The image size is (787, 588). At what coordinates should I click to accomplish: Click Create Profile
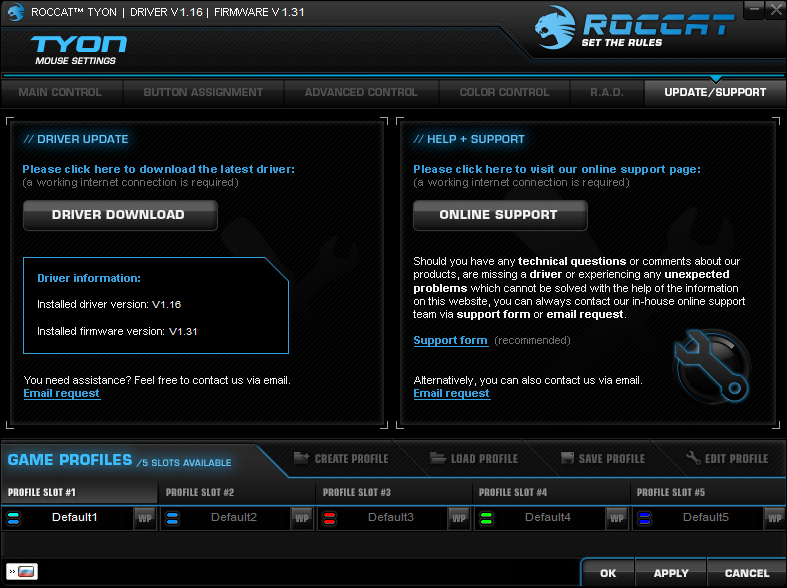click(x=341, y=459)
